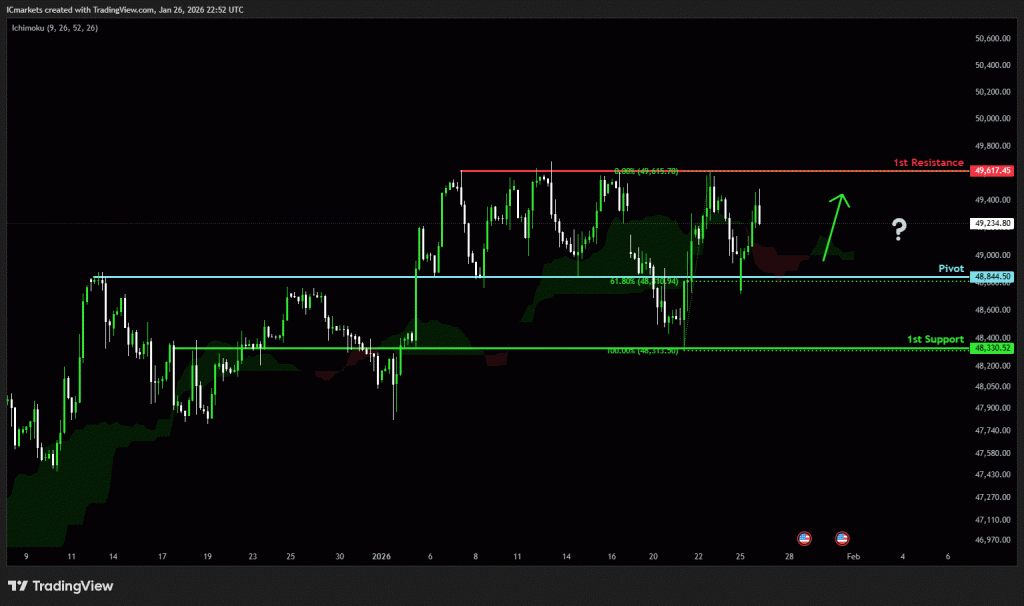The width and height of the screenshot is (1024, 606).
Task: Select the green upward arrow drawing
Action: 835,226
